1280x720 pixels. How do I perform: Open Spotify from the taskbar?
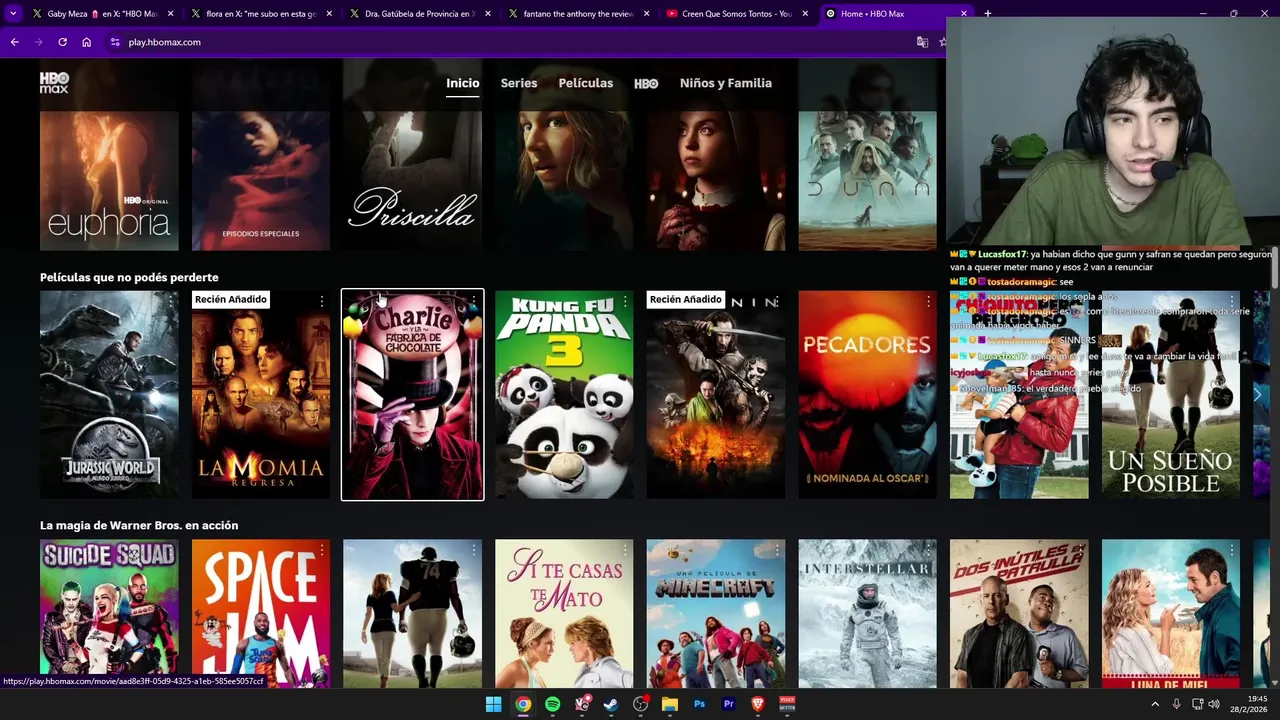[552, 704]
